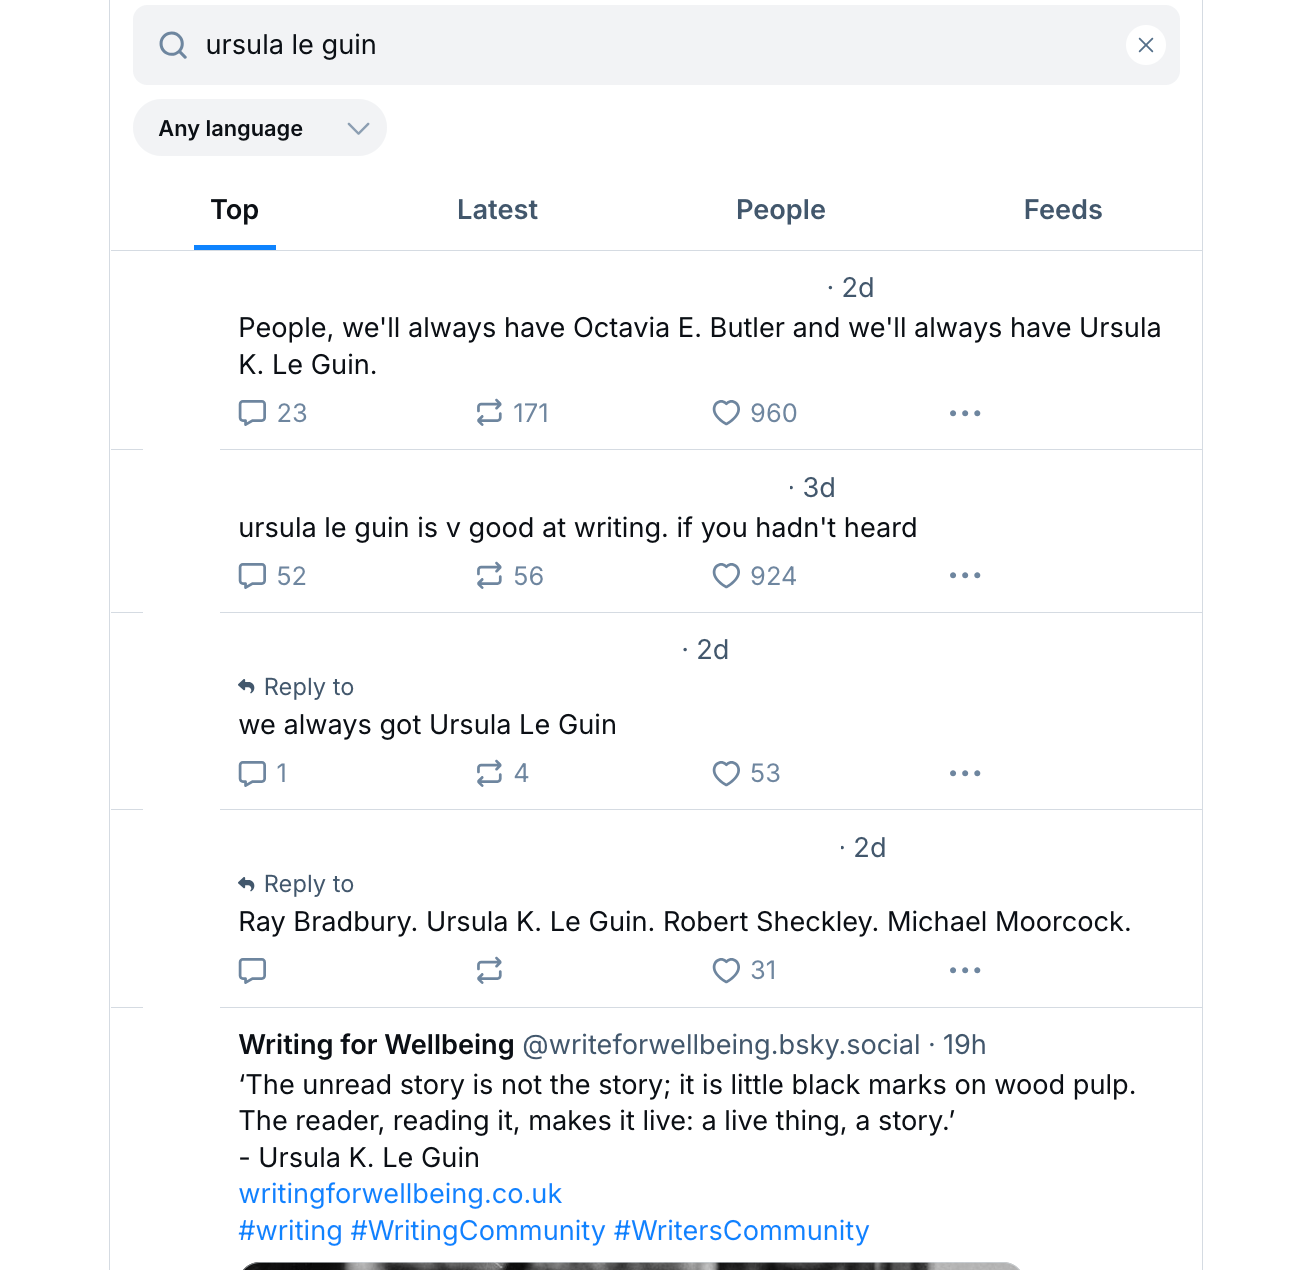
Task: Open the writingforwellbeing.co.uk link
Action: point(400,1194)
